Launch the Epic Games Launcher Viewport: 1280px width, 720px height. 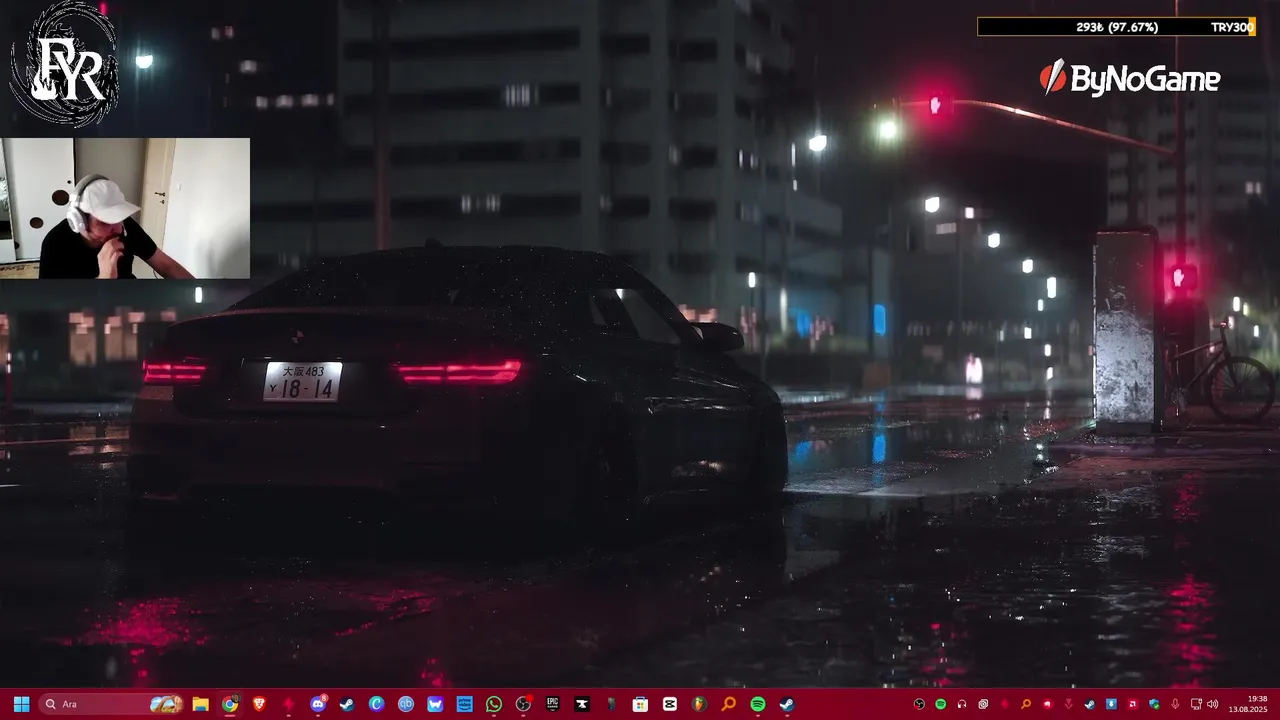552,704
